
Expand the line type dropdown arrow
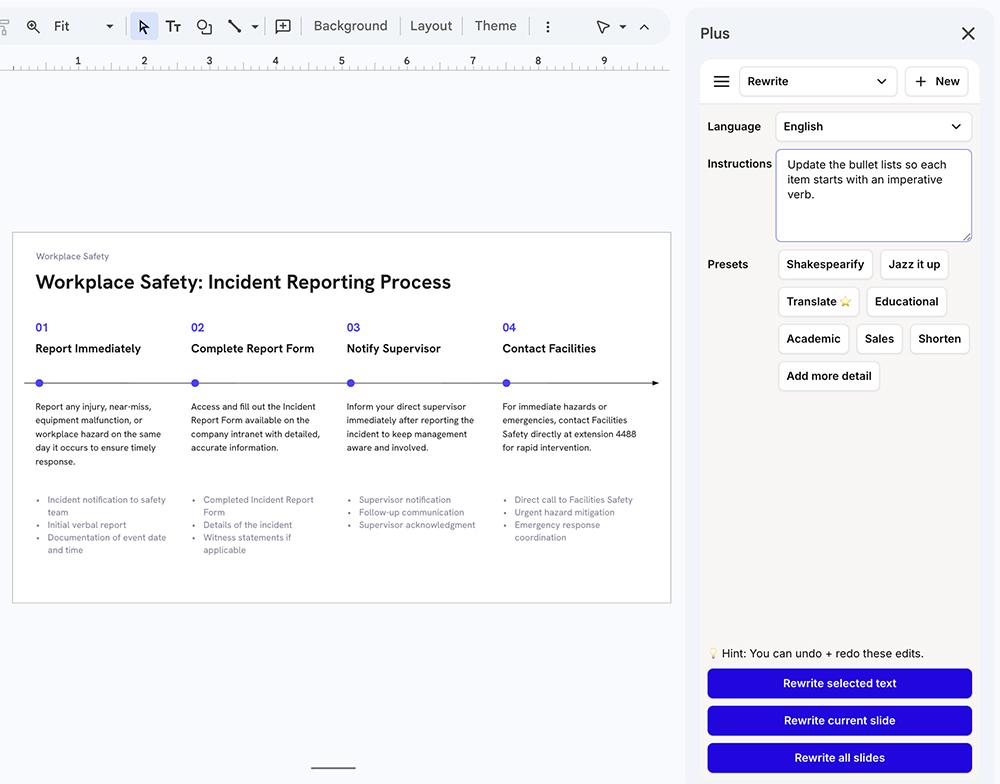[x=254, y=27]
